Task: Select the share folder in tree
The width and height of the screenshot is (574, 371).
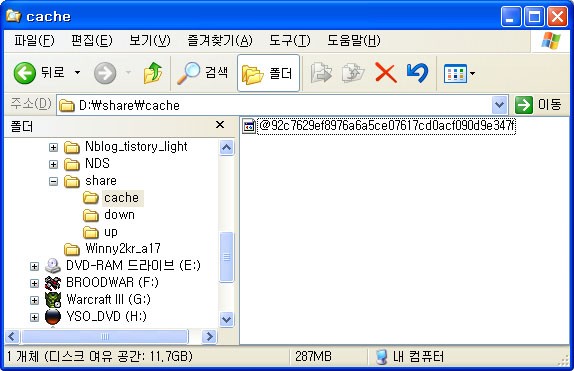Action: click(x=101, y=181)
